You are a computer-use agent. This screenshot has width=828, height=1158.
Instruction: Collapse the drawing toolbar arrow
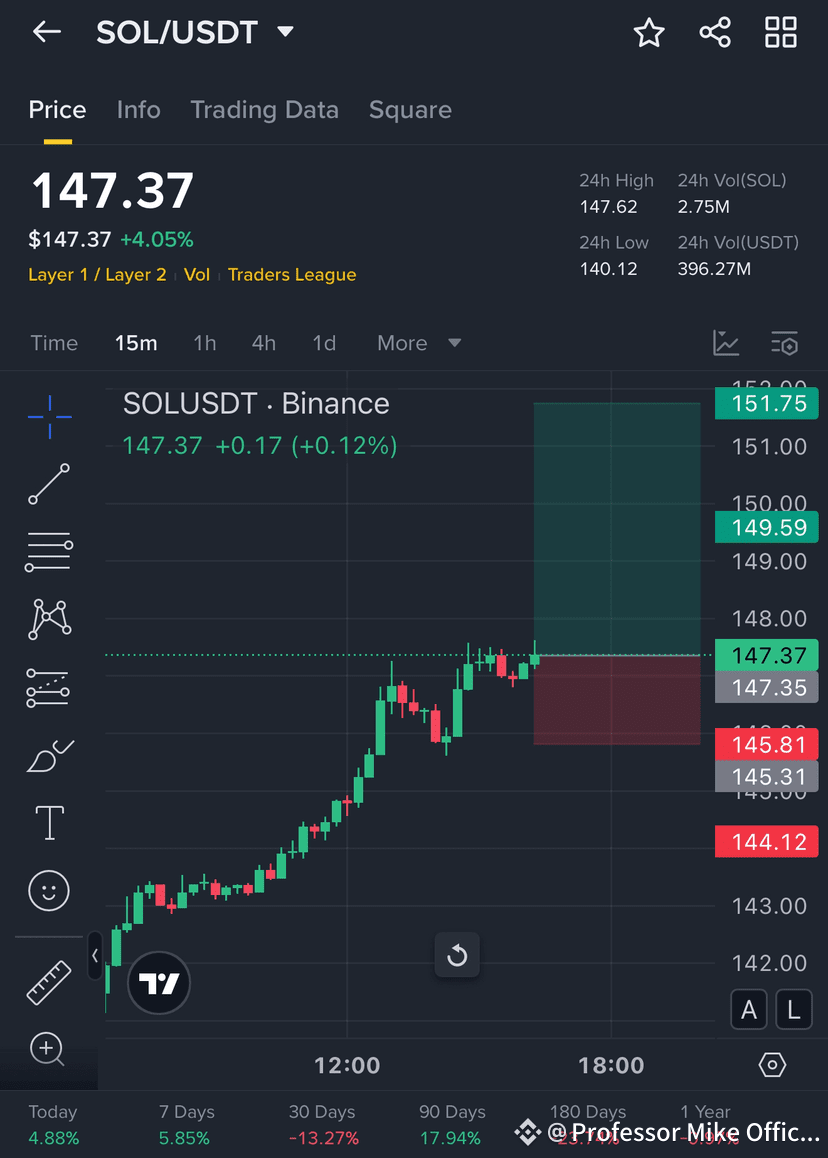tap(95, 956)
